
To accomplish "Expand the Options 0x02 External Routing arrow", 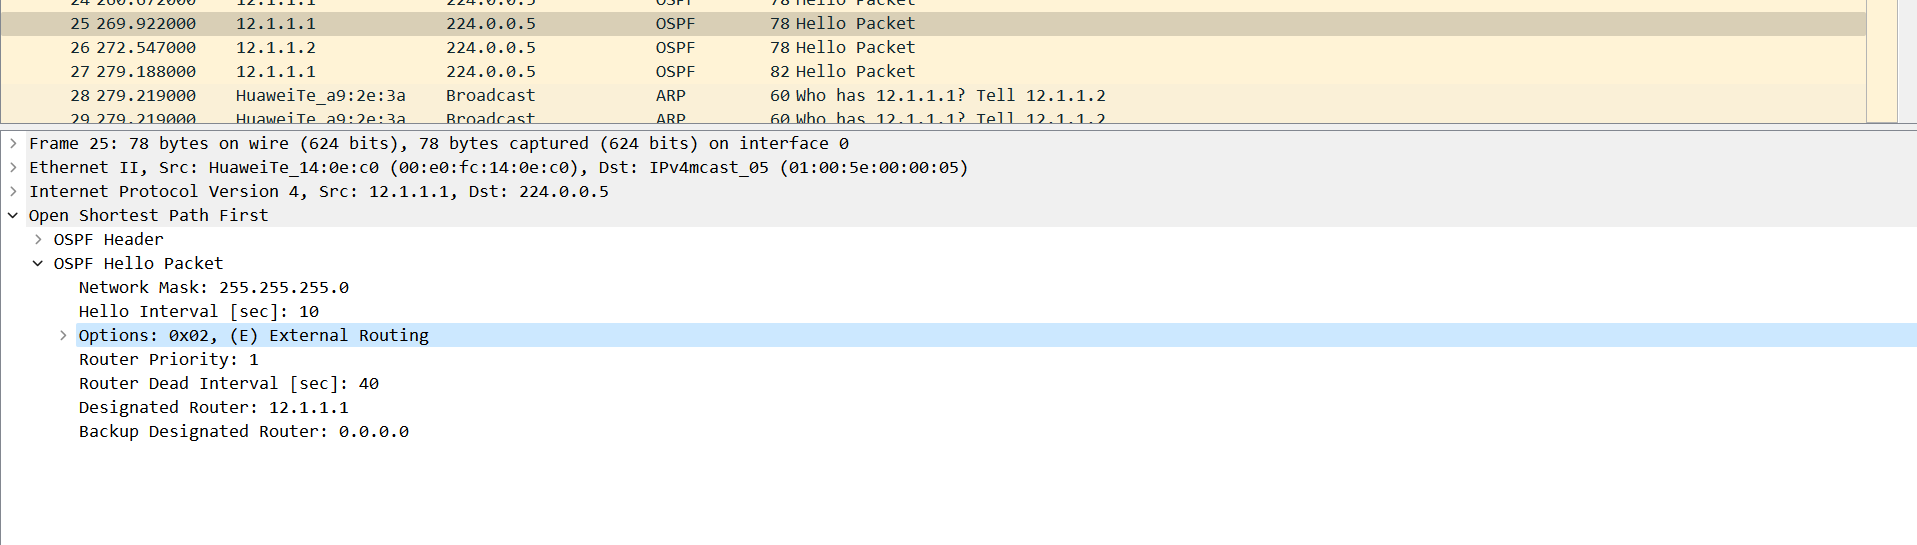I will click(63, 336).
